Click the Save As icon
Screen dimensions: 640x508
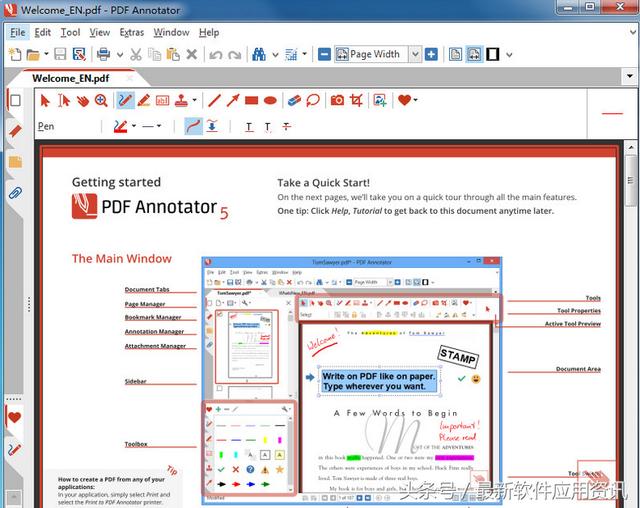click(79, 54)
